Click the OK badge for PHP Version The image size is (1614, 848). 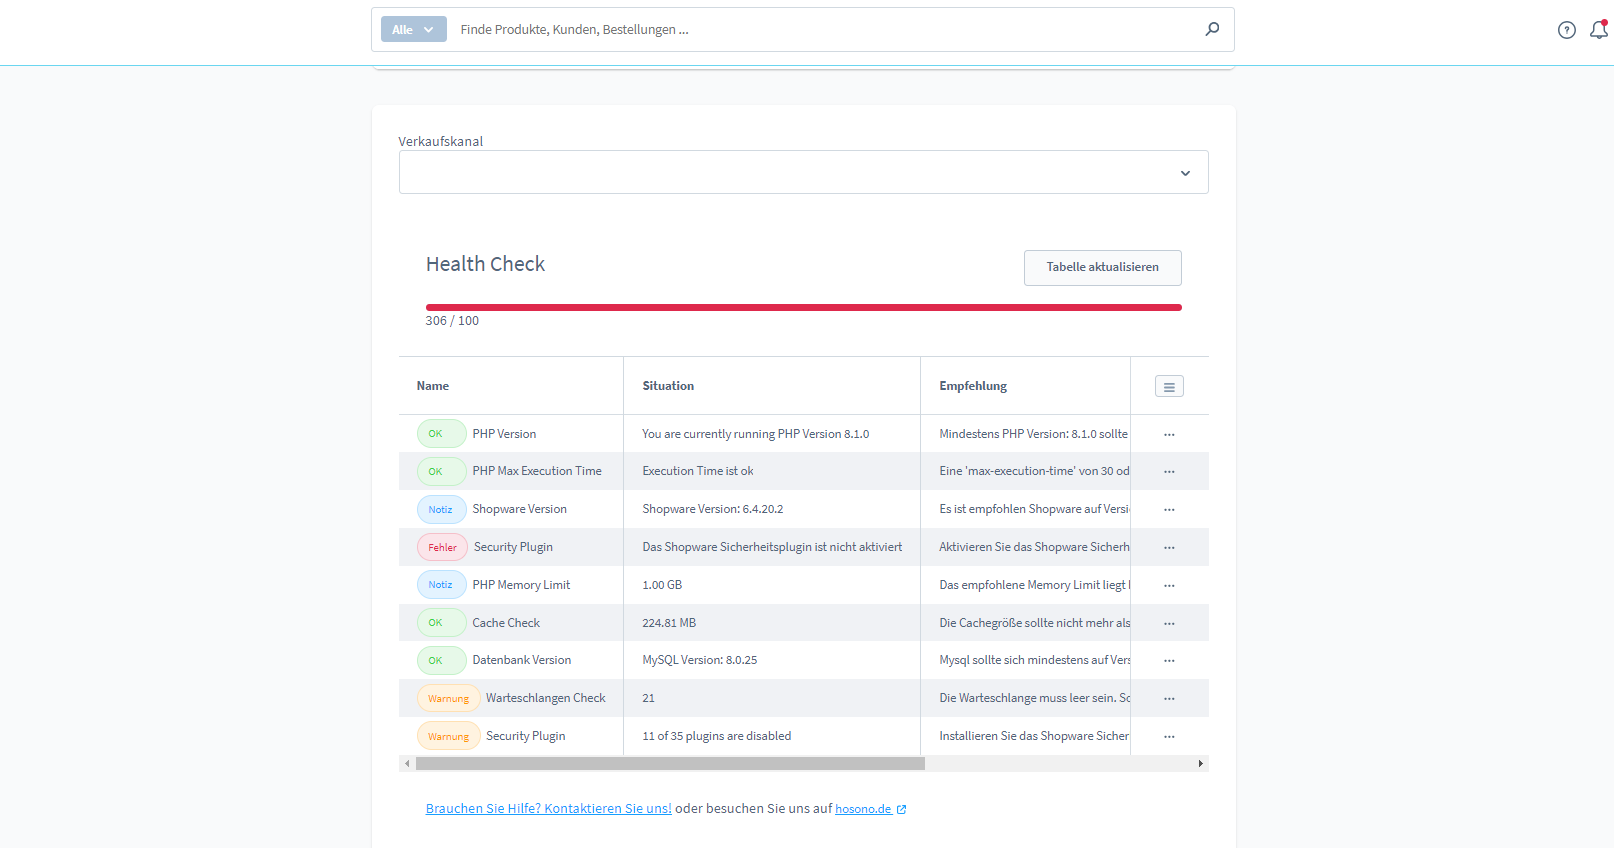coord(441,434)
